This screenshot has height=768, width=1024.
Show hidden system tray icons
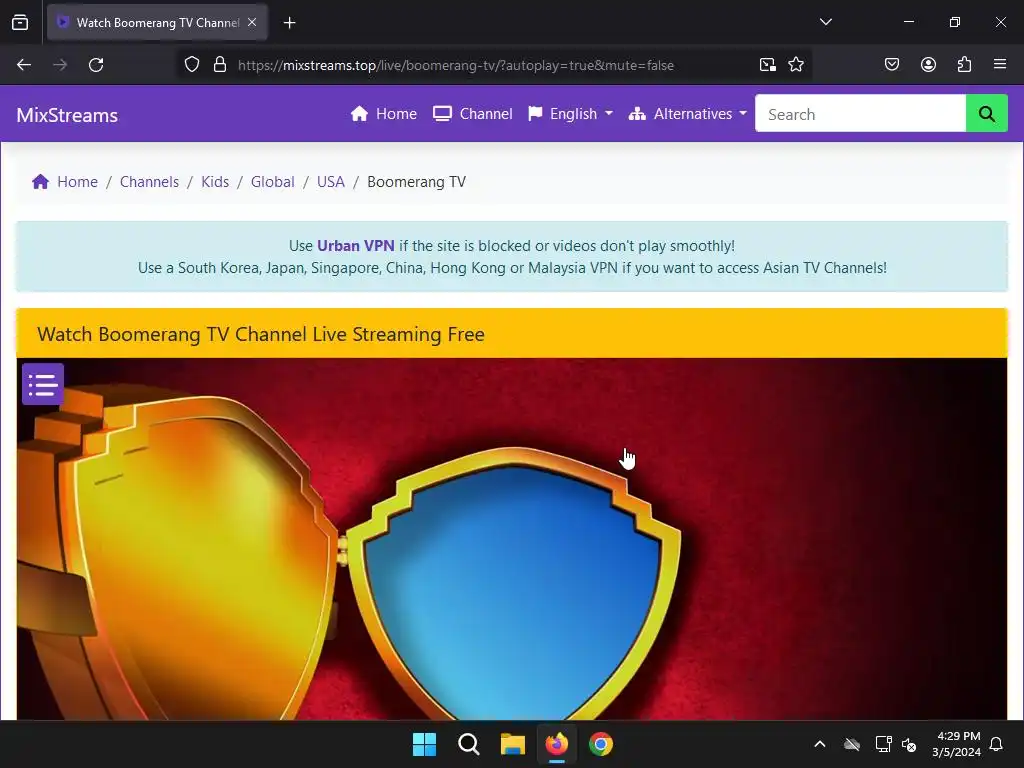[820, 744]
